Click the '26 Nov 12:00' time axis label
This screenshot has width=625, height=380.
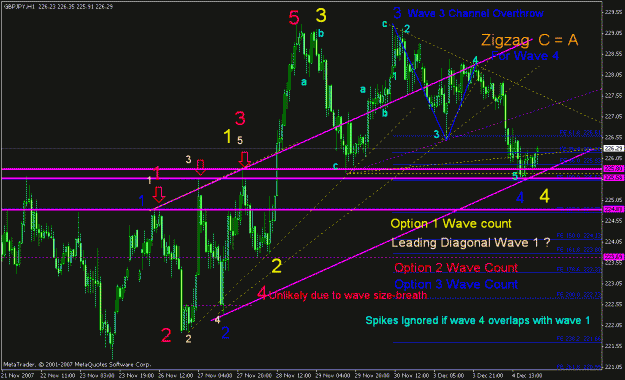(175, 376)
